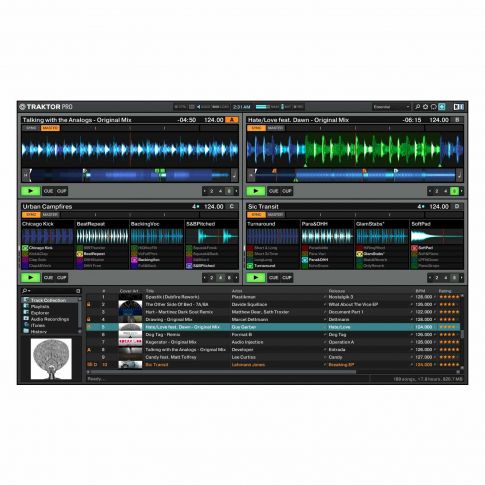The width and height of the screenshot is (485, 485).
Task: Toggle MASTER on Deck B
Action: tap(275, 128)
